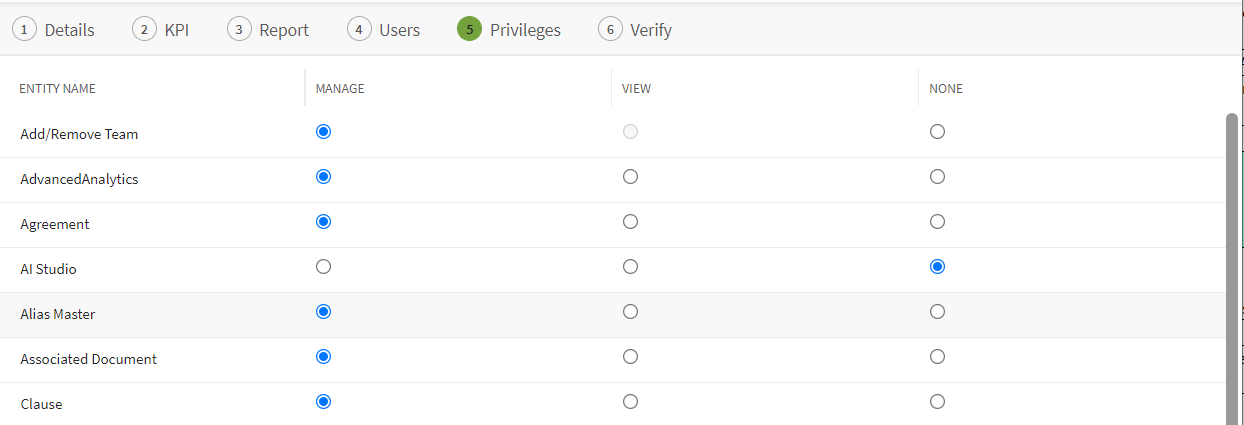Set Clause privilege to None
Screen dimensions: 1244x425
click(x=937, y=402)
